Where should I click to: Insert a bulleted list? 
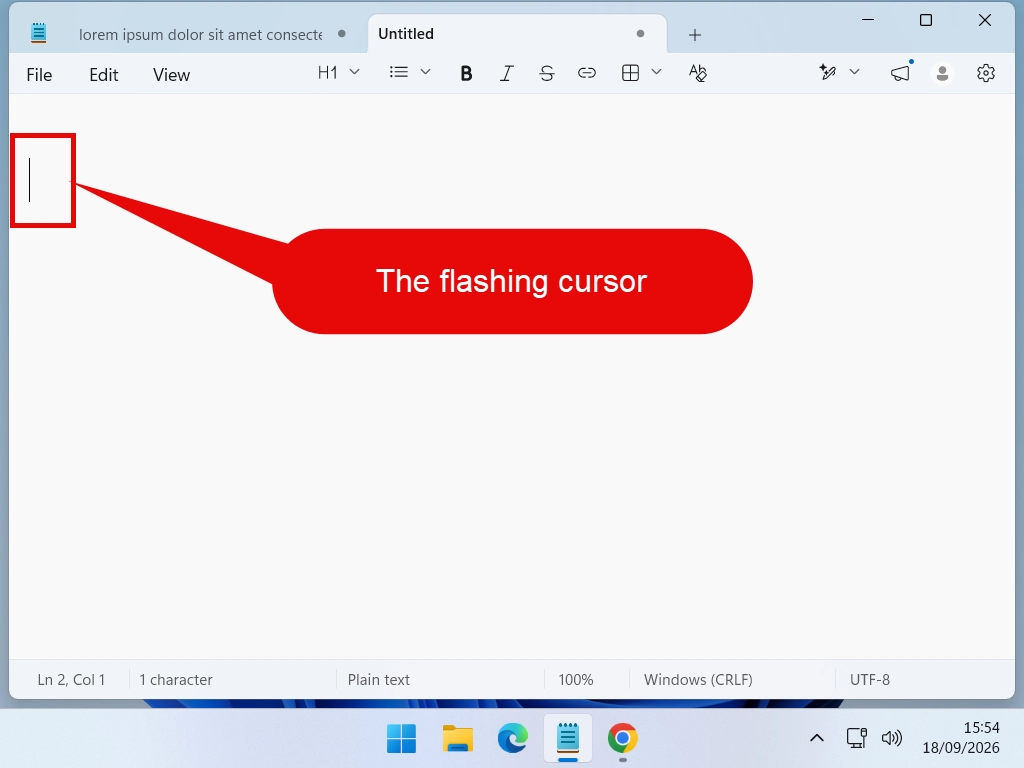[x=398, y=72]
